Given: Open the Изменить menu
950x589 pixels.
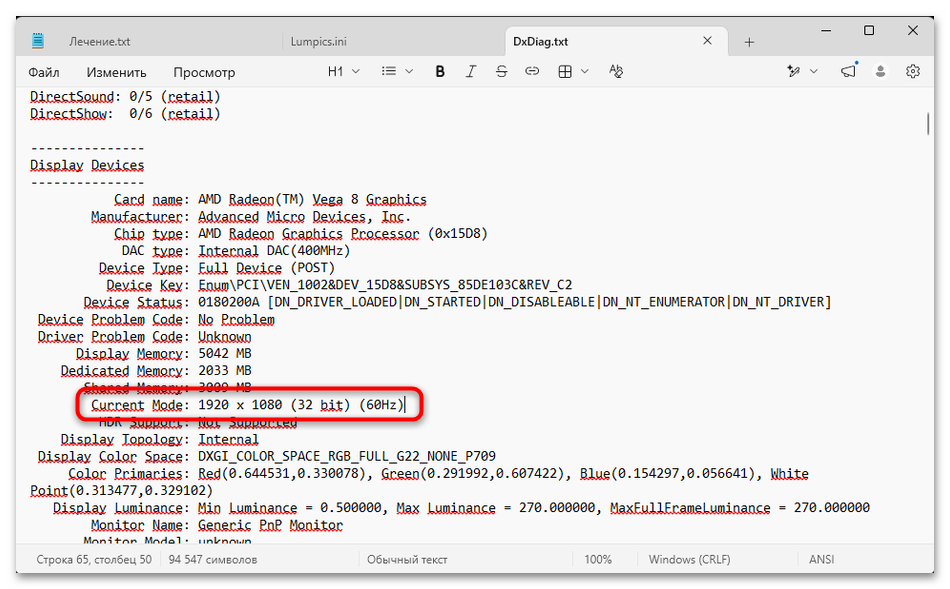Looking at the screenshot, I should [116, 72].
